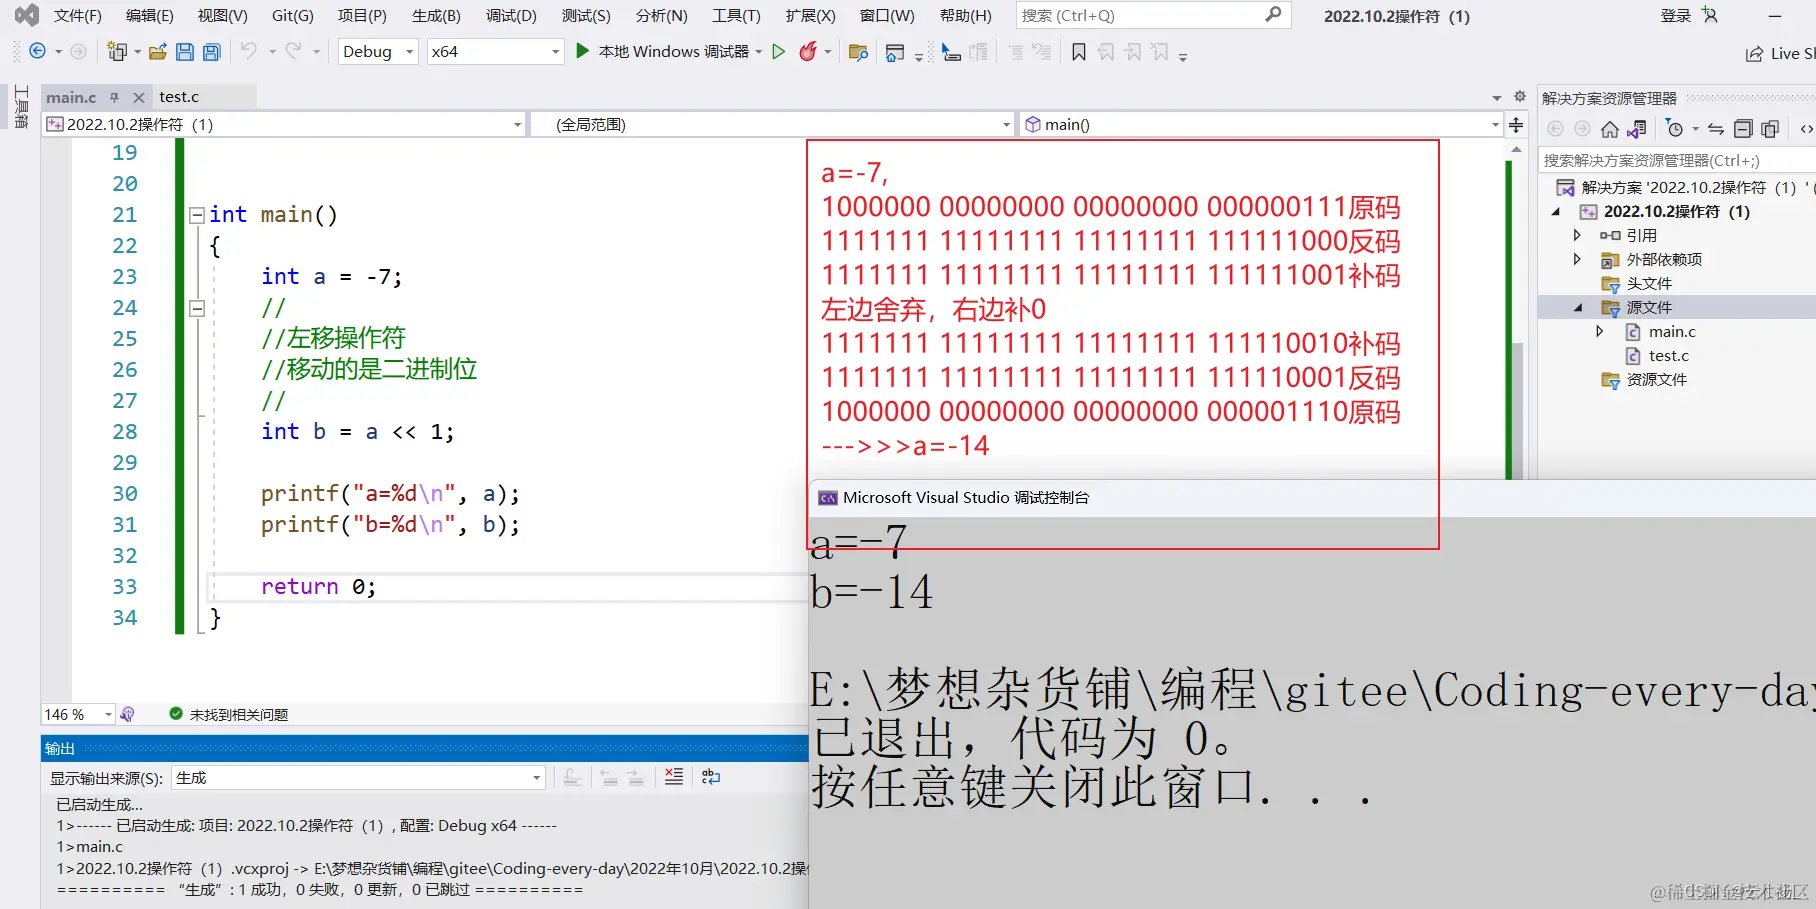Toggle Word Wrap icon in Output panel
This screenshot has height=909, width=1816.
[x=711, y=777]
